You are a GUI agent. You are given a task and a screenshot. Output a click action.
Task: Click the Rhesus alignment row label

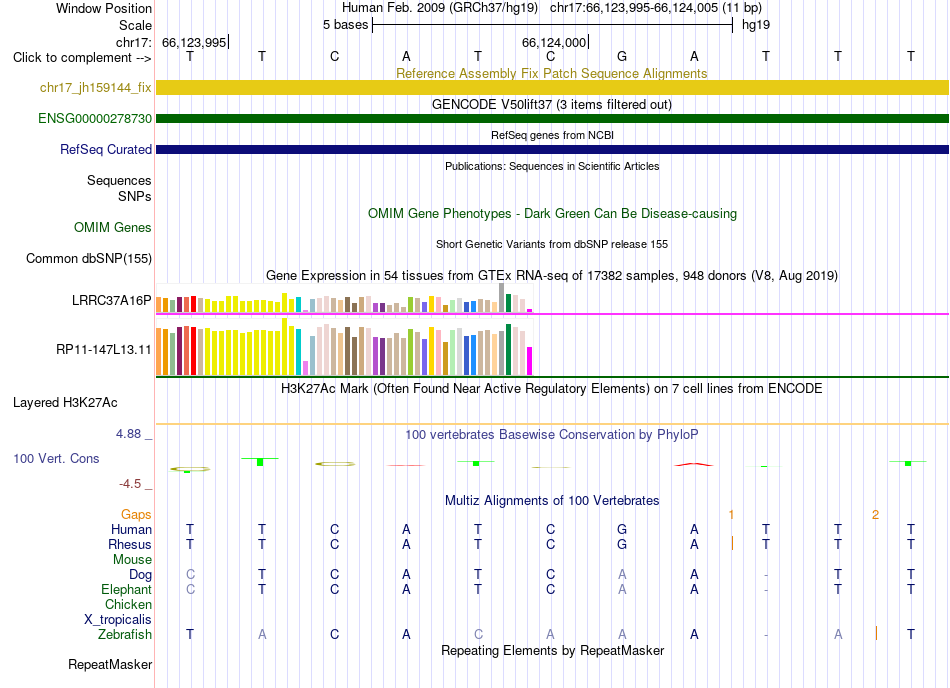coord(130,544)
